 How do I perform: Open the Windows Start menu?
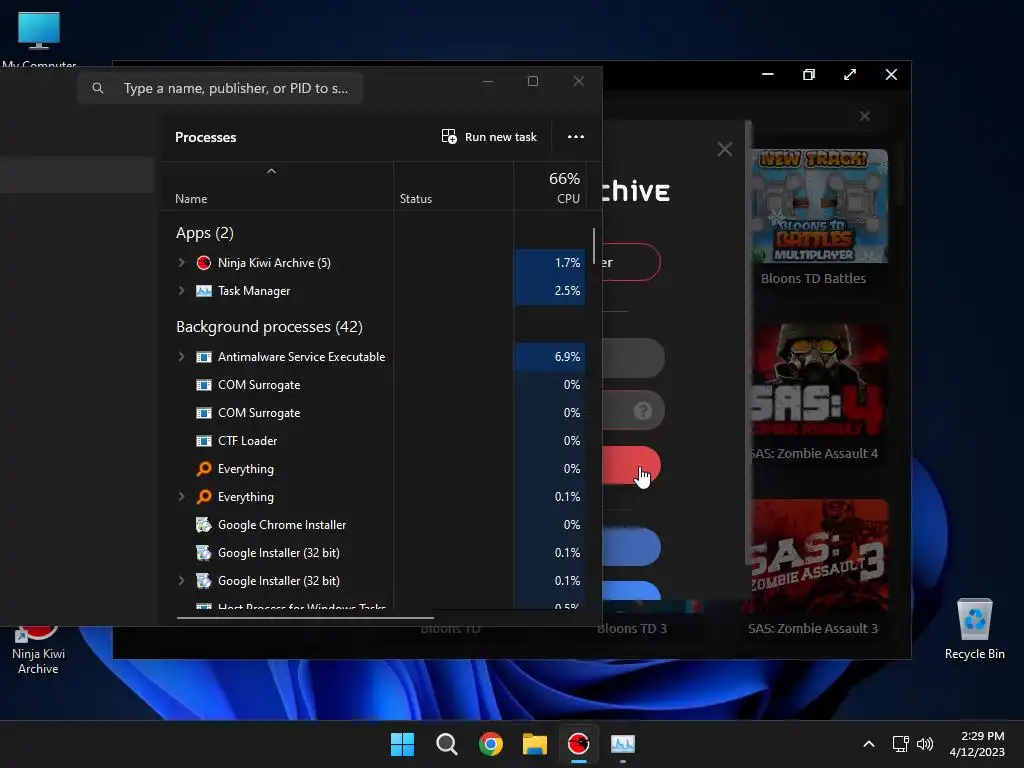point(402,744)
